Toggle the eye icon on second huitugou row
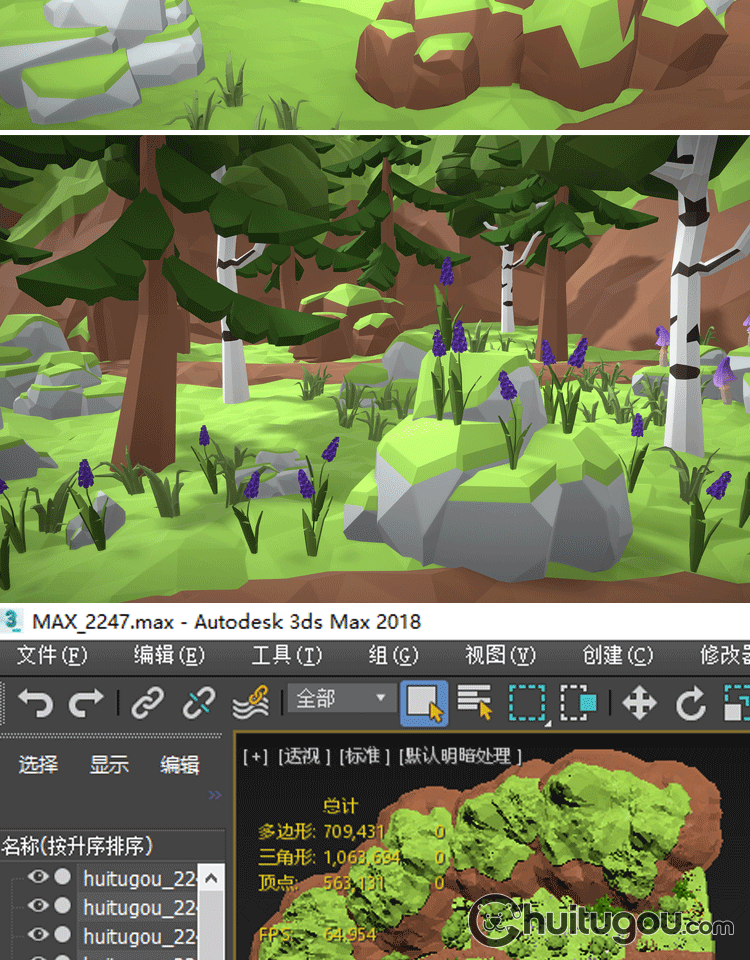 click(38, 905)
